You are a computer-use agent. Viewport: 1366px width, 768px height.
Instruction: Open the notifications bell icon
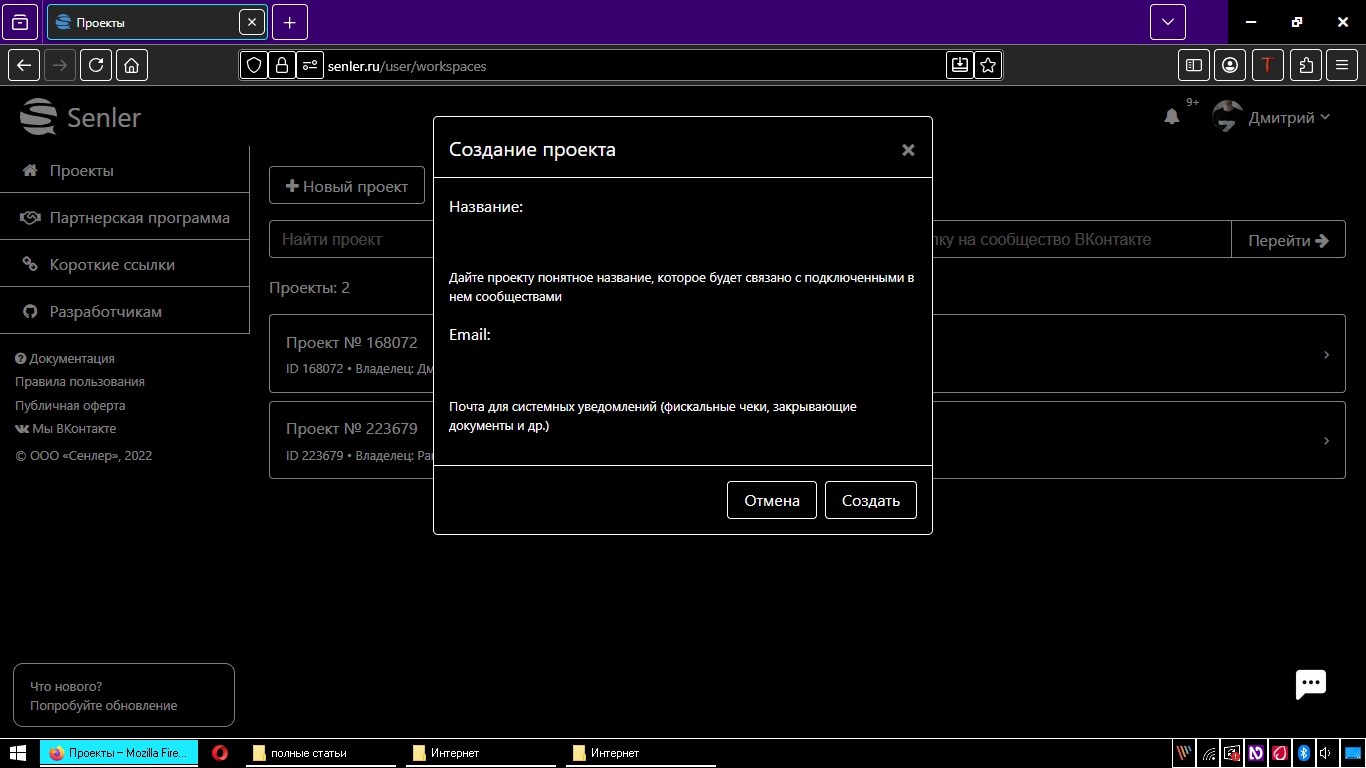click(x=1172, y=117)
